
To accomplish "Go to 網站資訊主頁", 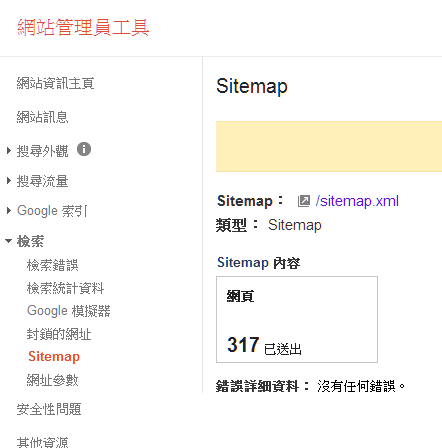I will click(x=55, y=83).
